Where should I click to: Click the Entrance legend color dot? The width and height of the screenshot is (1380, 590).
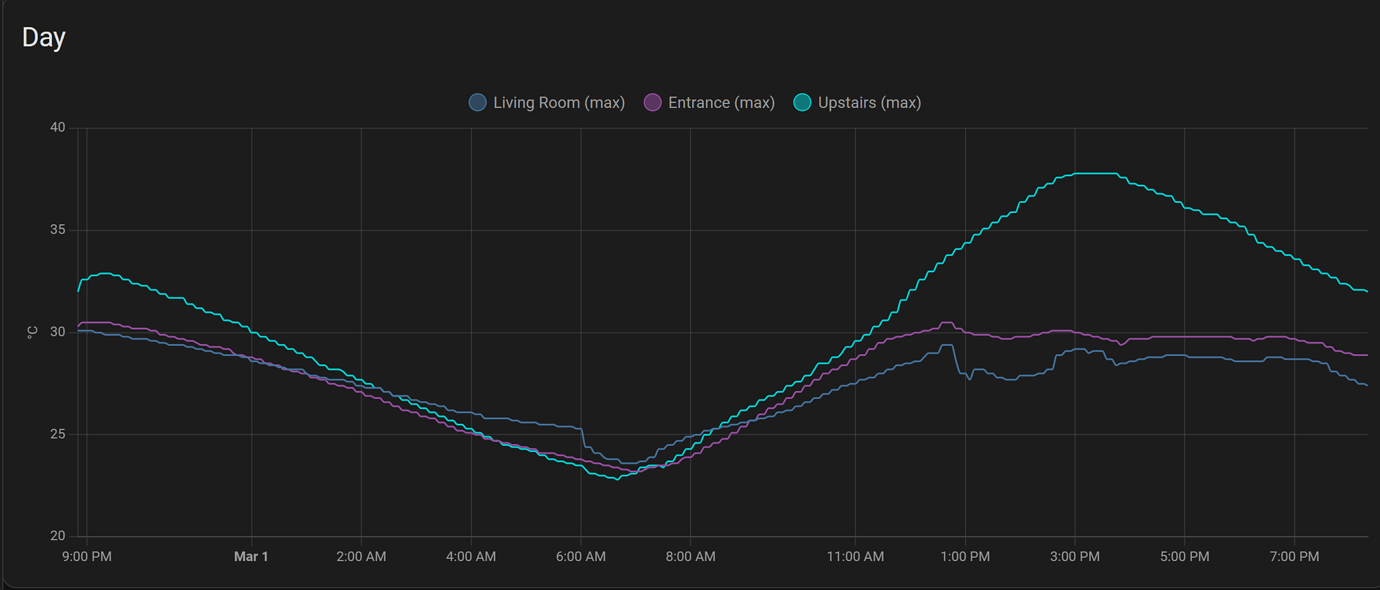click(651, 102)
